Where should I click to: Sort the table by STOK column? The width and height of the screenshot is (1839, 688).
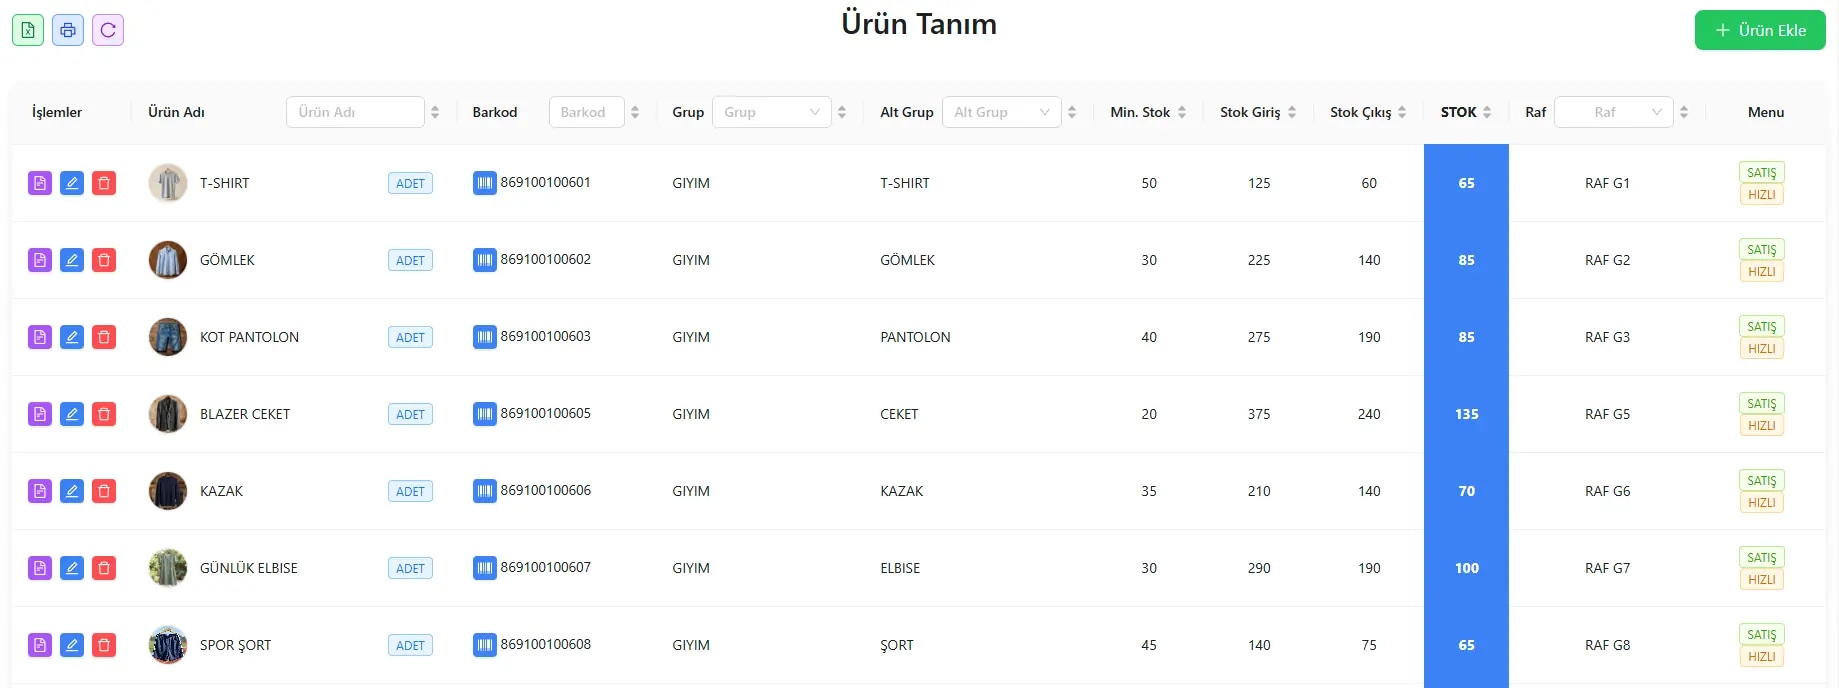pyautogui.click(x=1466, y=112)
